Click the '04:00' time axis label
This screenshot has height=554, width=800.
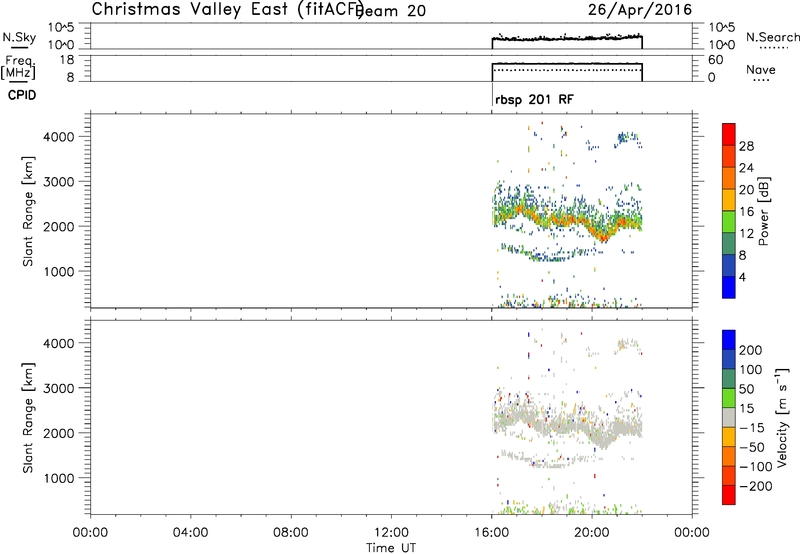190,533
